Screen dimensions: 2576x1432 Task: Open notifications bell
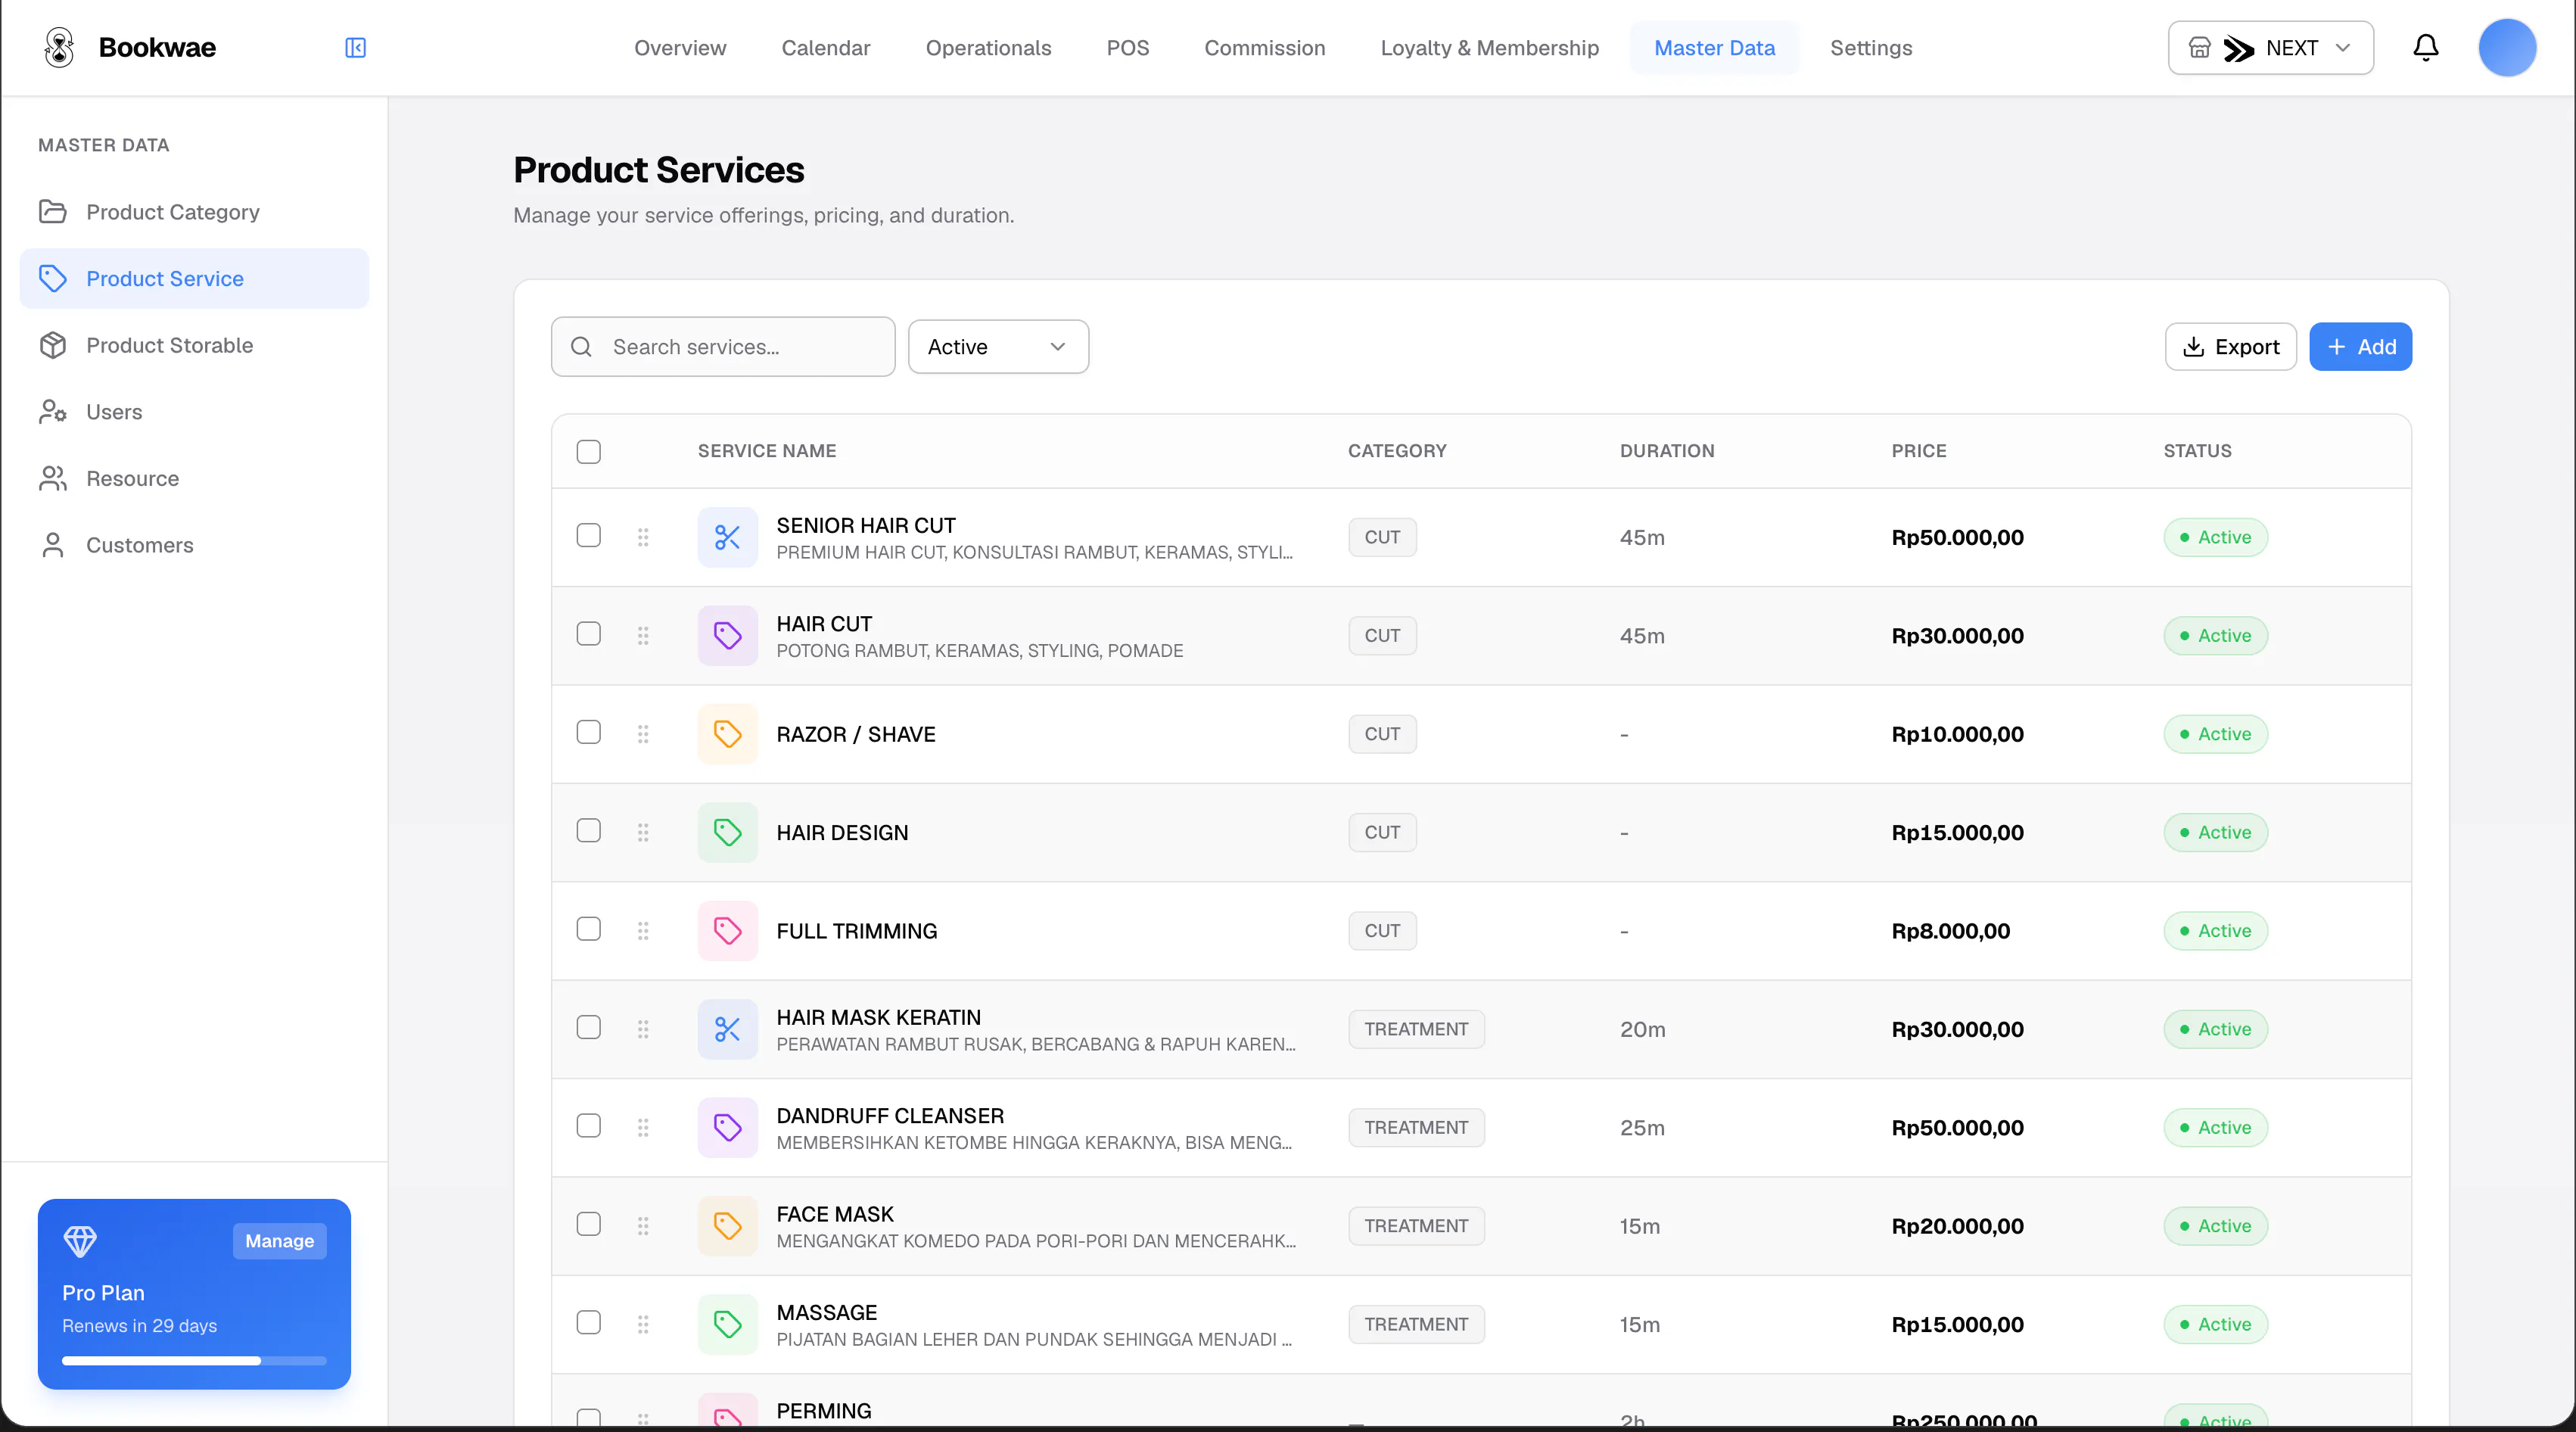(2425, 48)
